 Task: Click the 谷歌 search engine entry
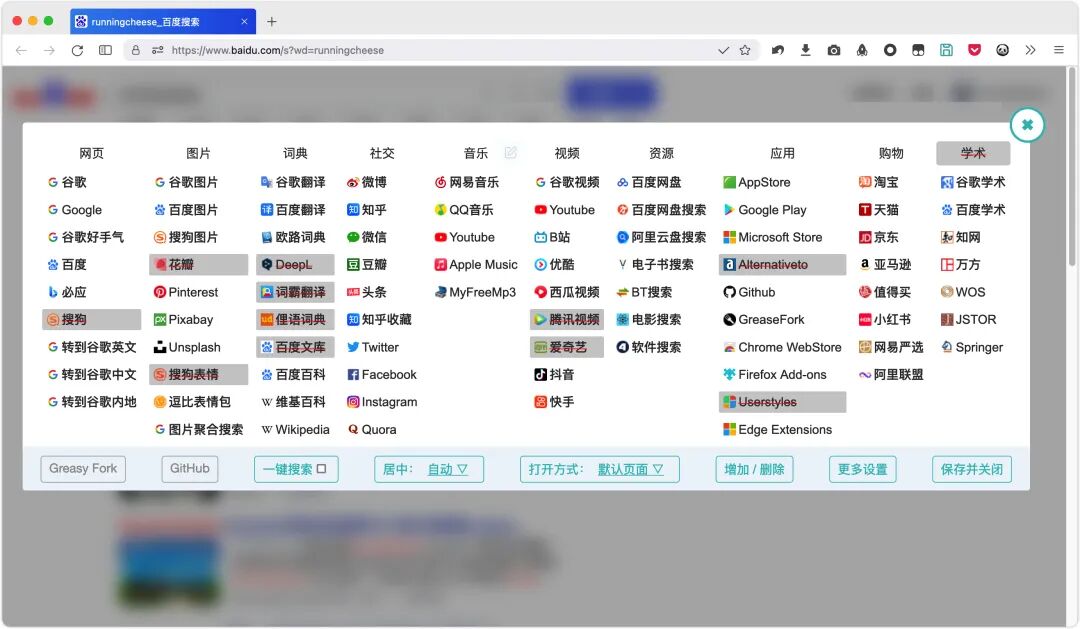[67, 183]
